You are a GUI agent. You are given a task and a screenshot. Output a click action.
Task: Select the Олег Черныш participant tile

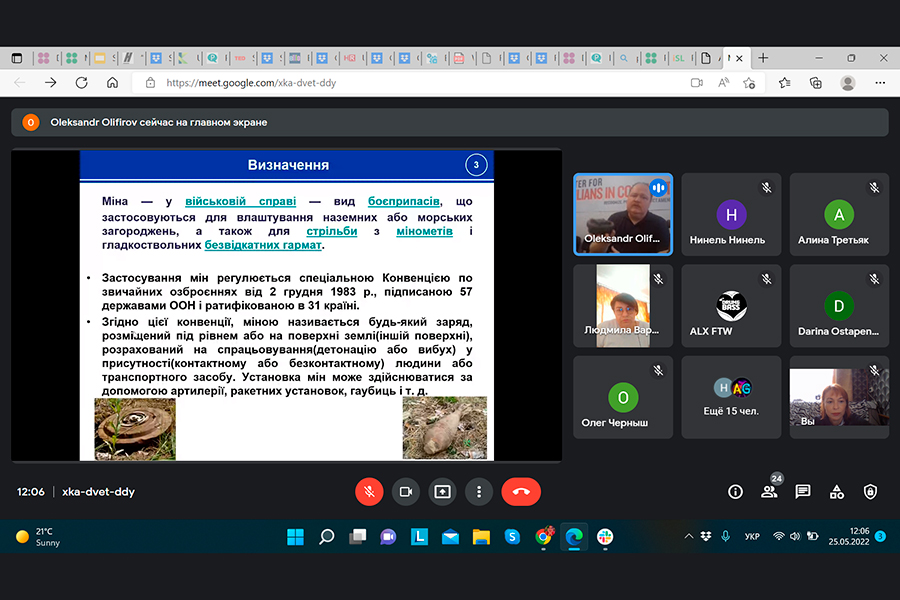coord(623,397)
